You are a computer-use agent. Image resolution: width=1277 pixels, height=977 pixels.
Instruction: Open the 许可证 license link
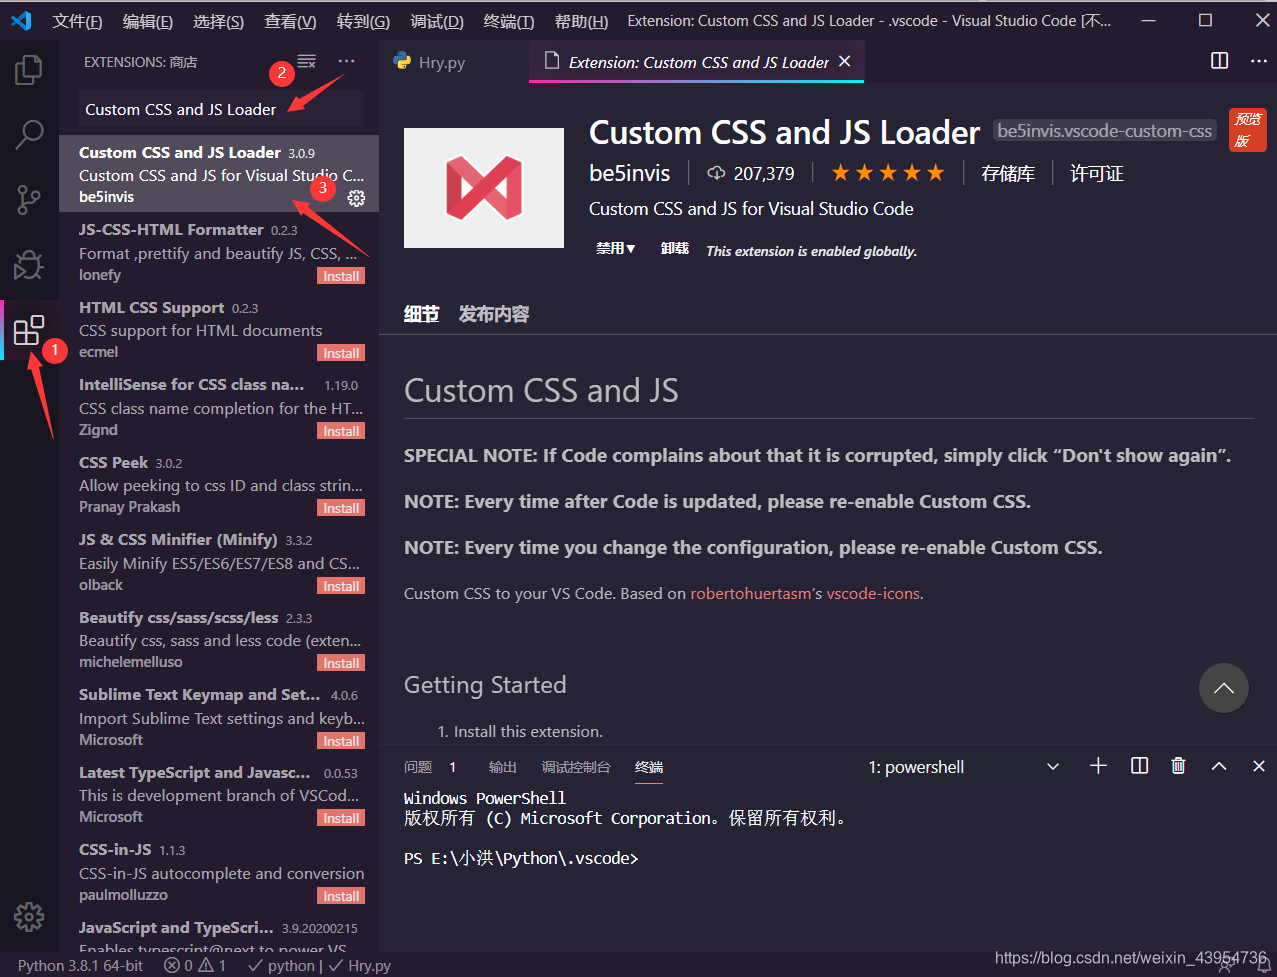(1097, 174)
